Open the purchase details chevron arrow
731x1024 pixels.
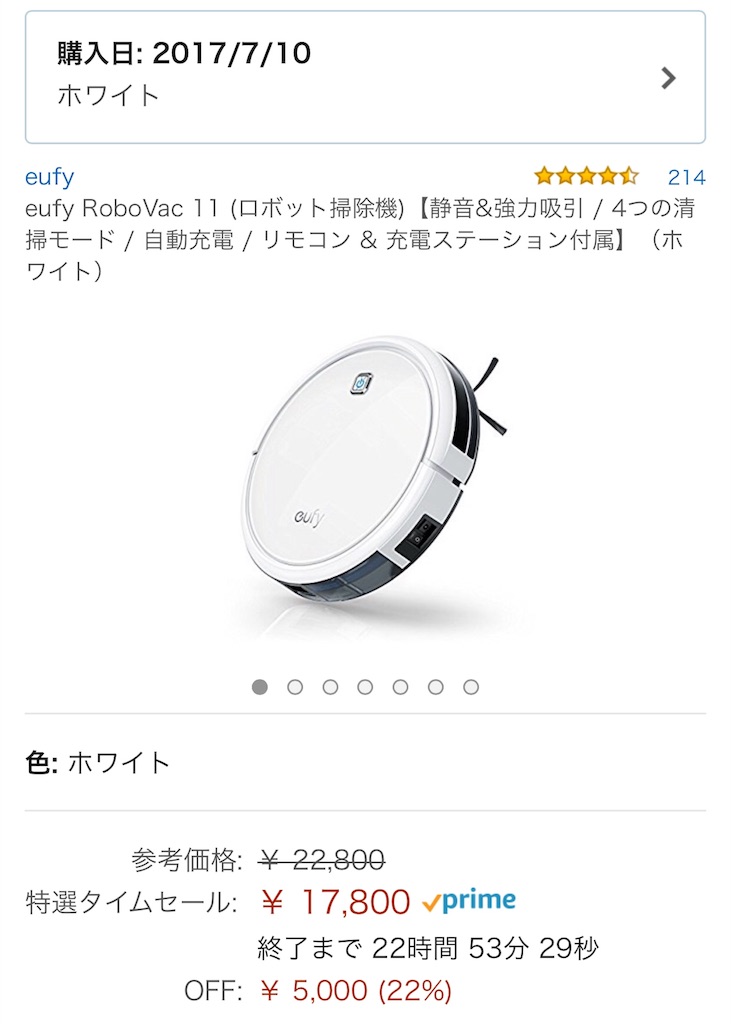pos(668,78)
